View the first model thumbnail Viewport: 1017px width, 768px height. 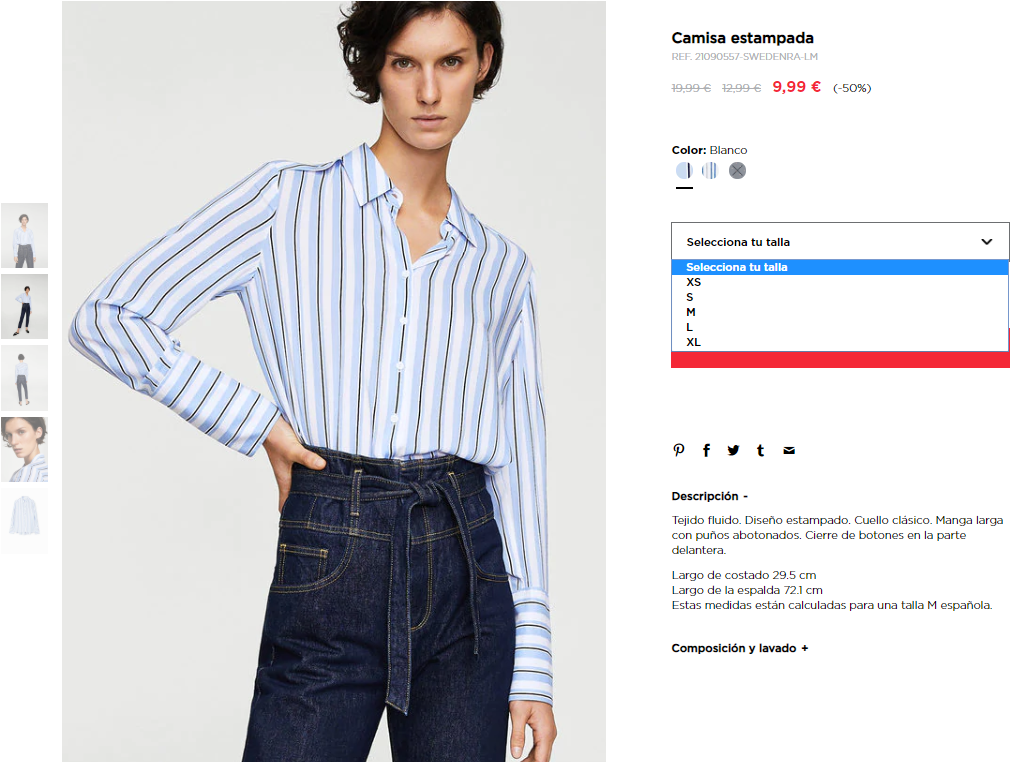point(25,235)
